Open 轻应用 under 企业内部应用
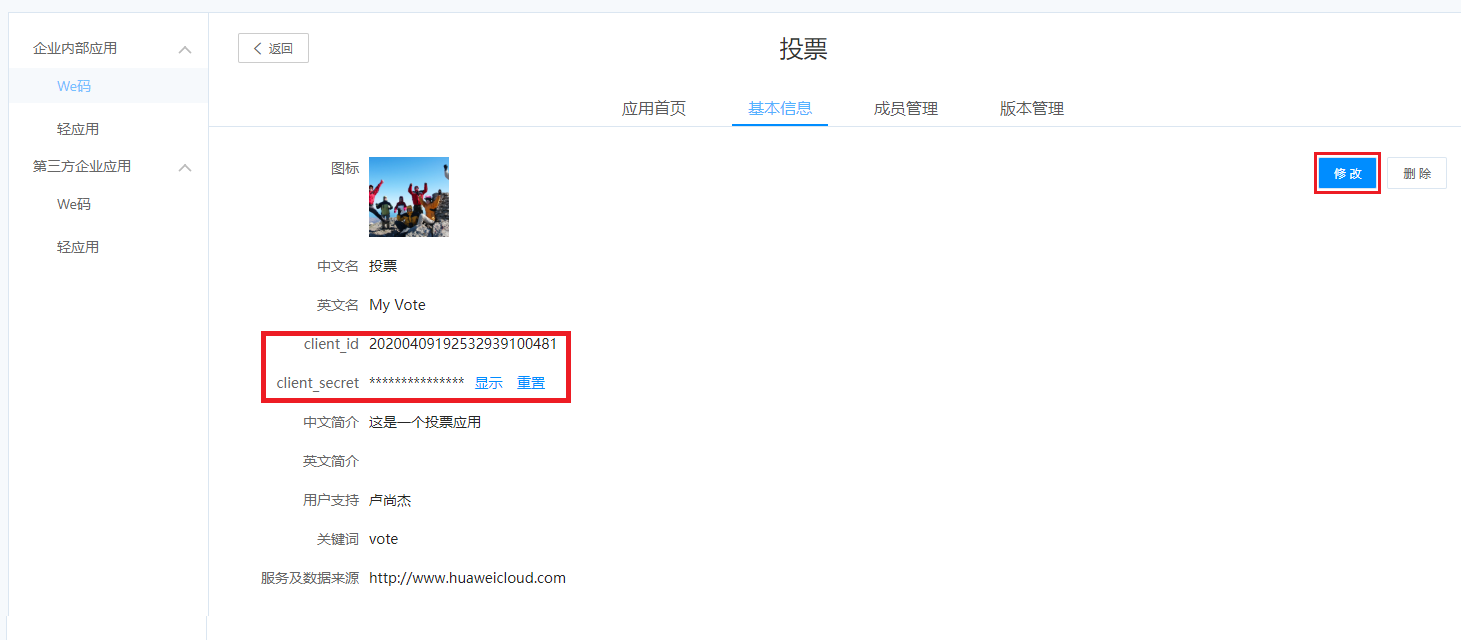1461x640 pixels. click(78, 129)
